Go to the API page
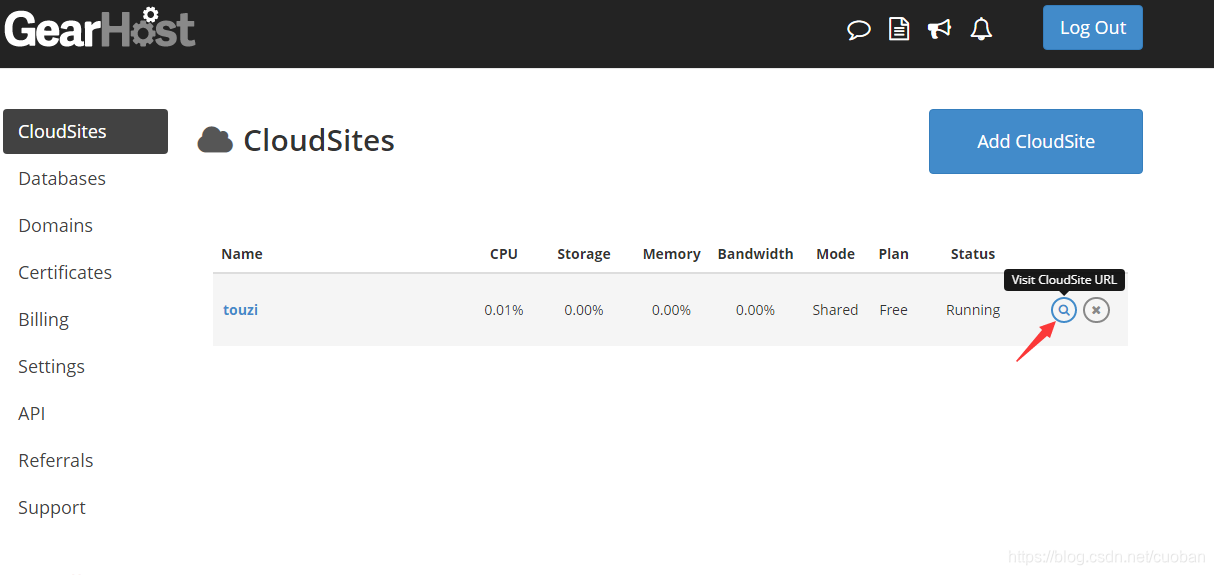Image resolution: width=1214 pixels, height=575 pixels. click(31, 414)
